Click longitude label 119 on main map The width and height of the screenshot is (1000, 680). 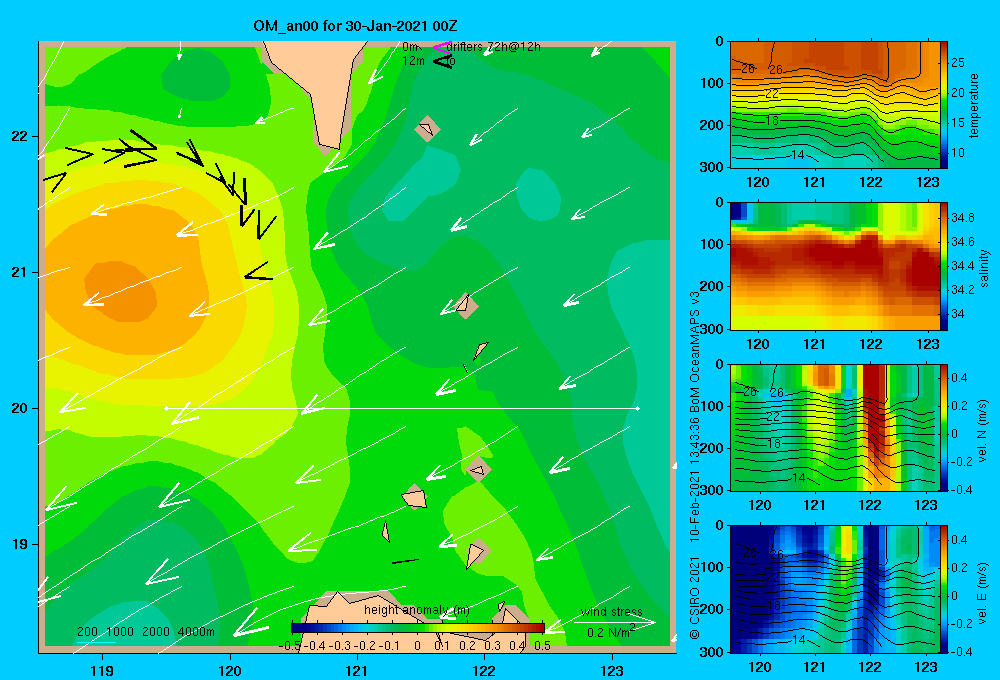103,671
